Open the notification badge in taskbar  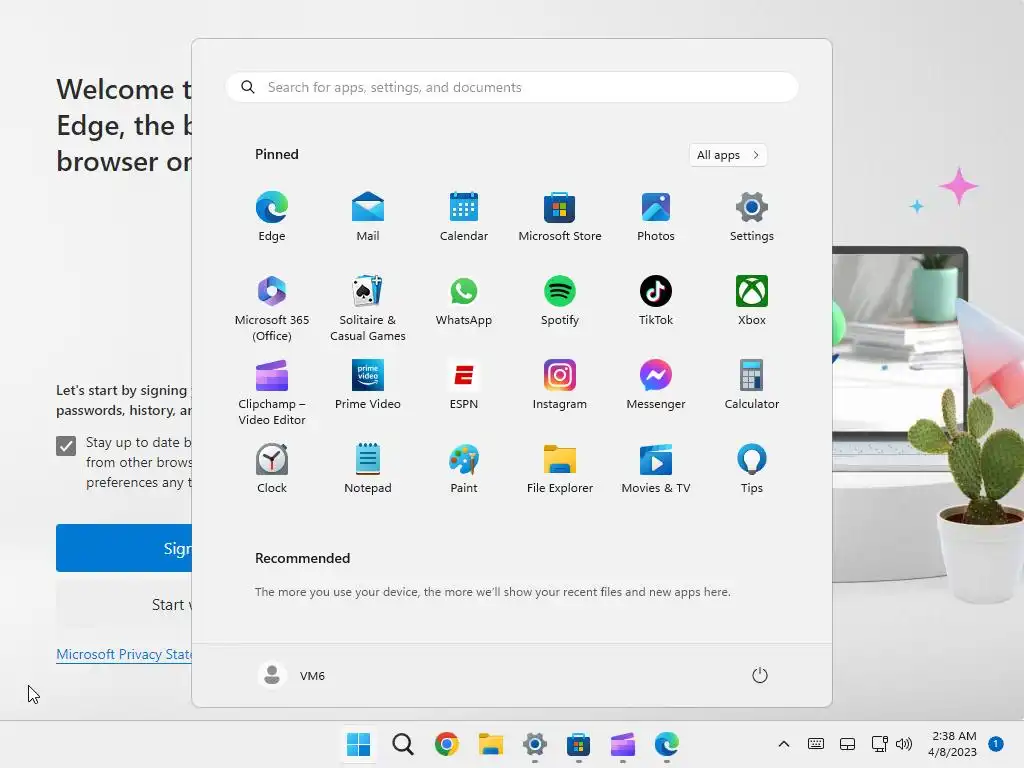tap(996, 744)
